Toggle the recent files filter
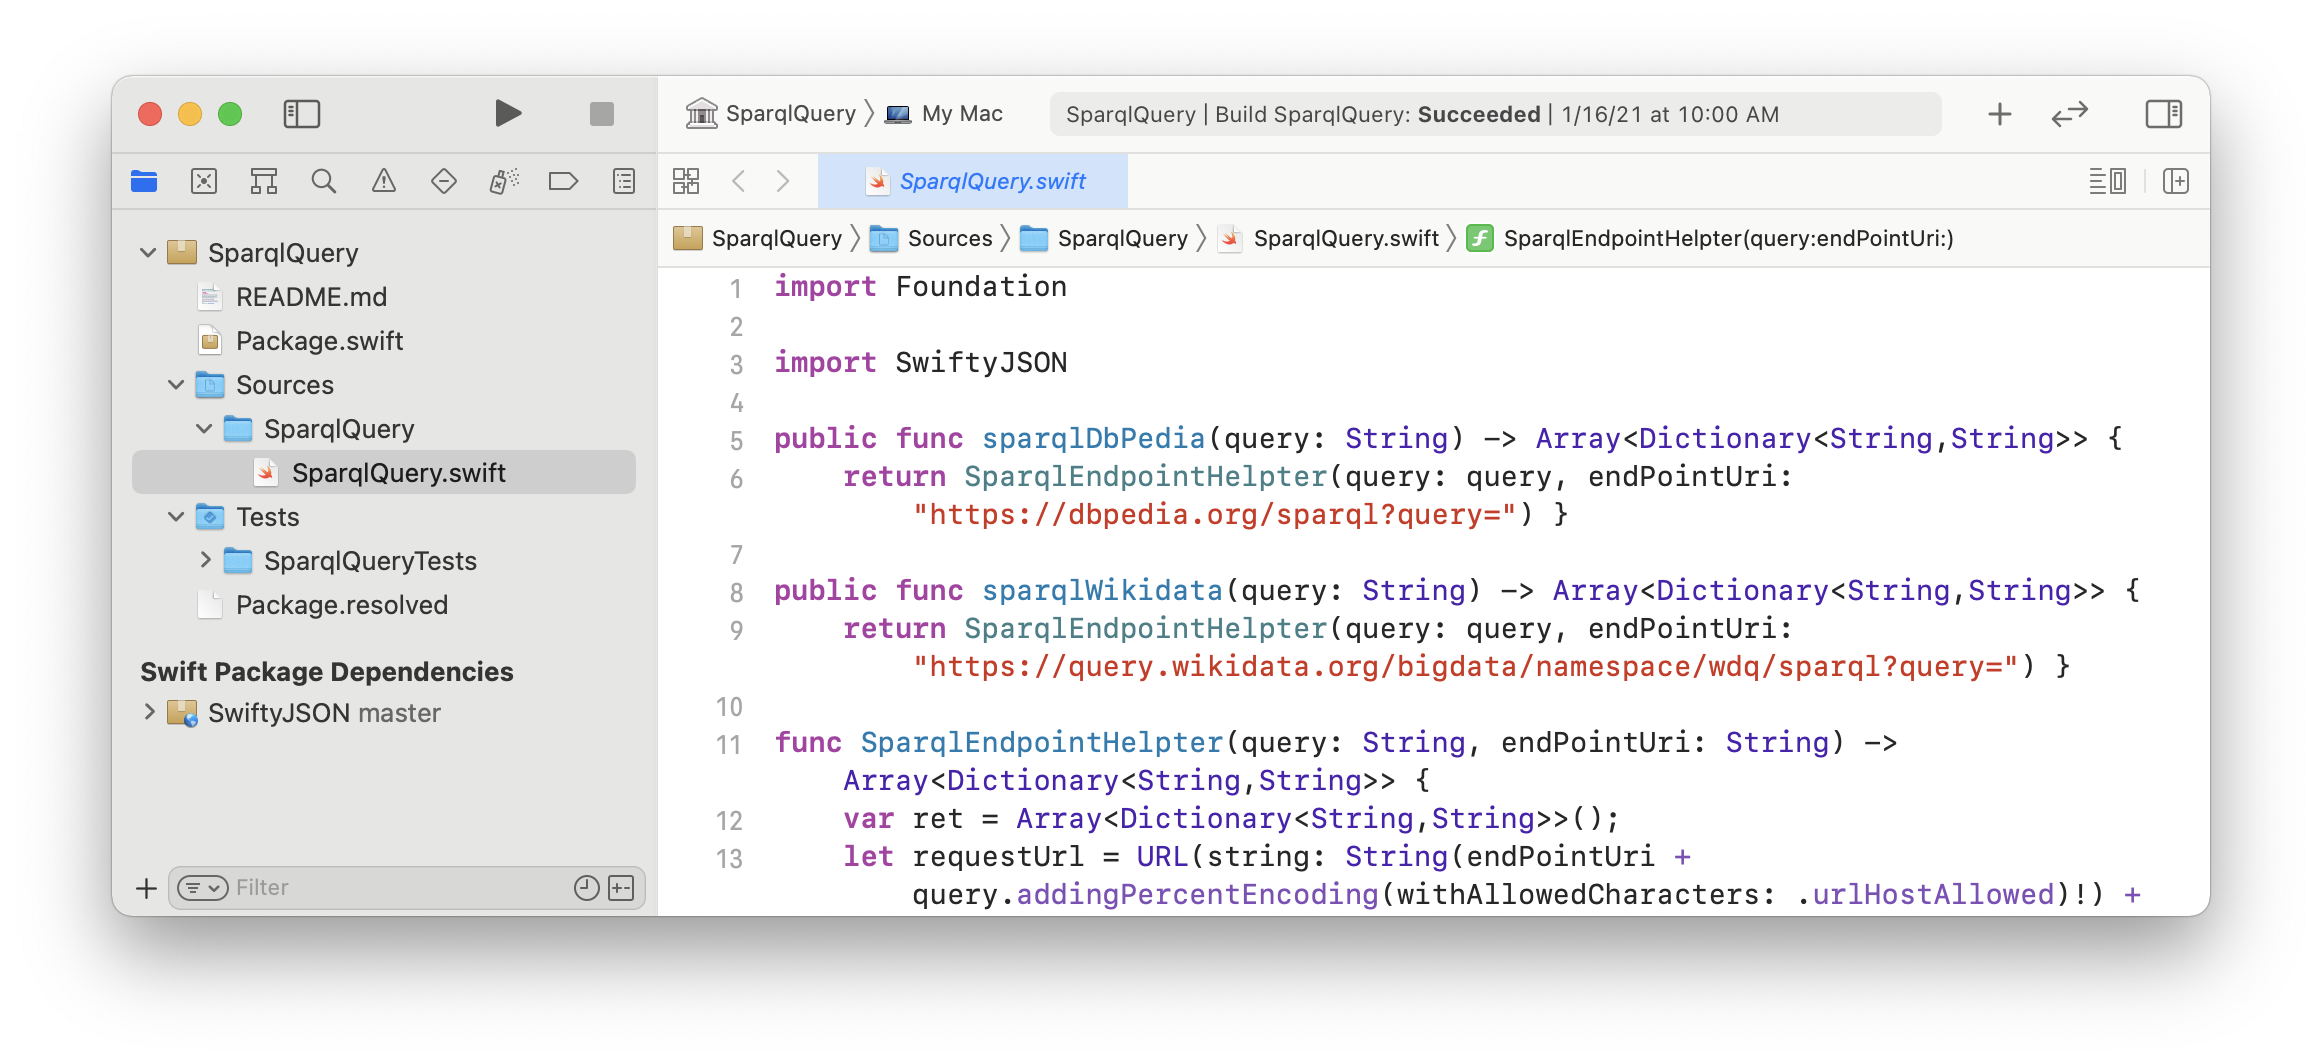Screen dimensions: 2322x1064 [x=586, y=887]
